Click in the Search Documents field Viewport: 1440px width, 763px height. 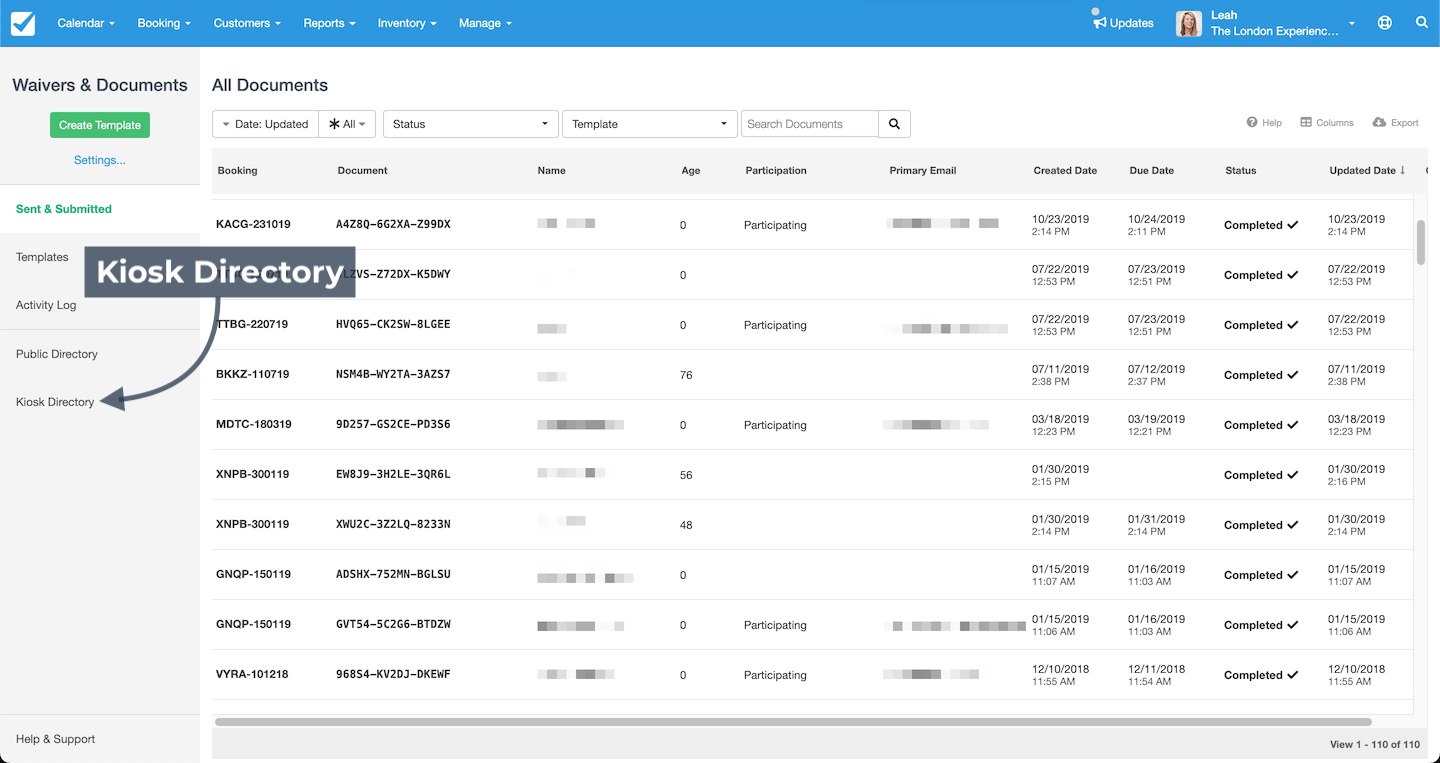tap(809, 124)
